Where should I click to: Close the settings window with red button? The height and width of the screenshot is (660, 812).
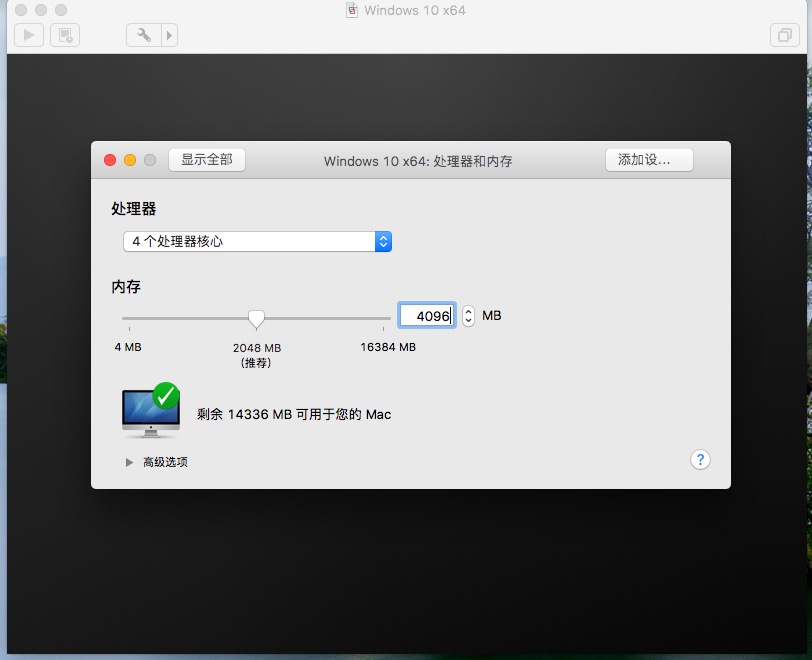(x=109, y=159)
